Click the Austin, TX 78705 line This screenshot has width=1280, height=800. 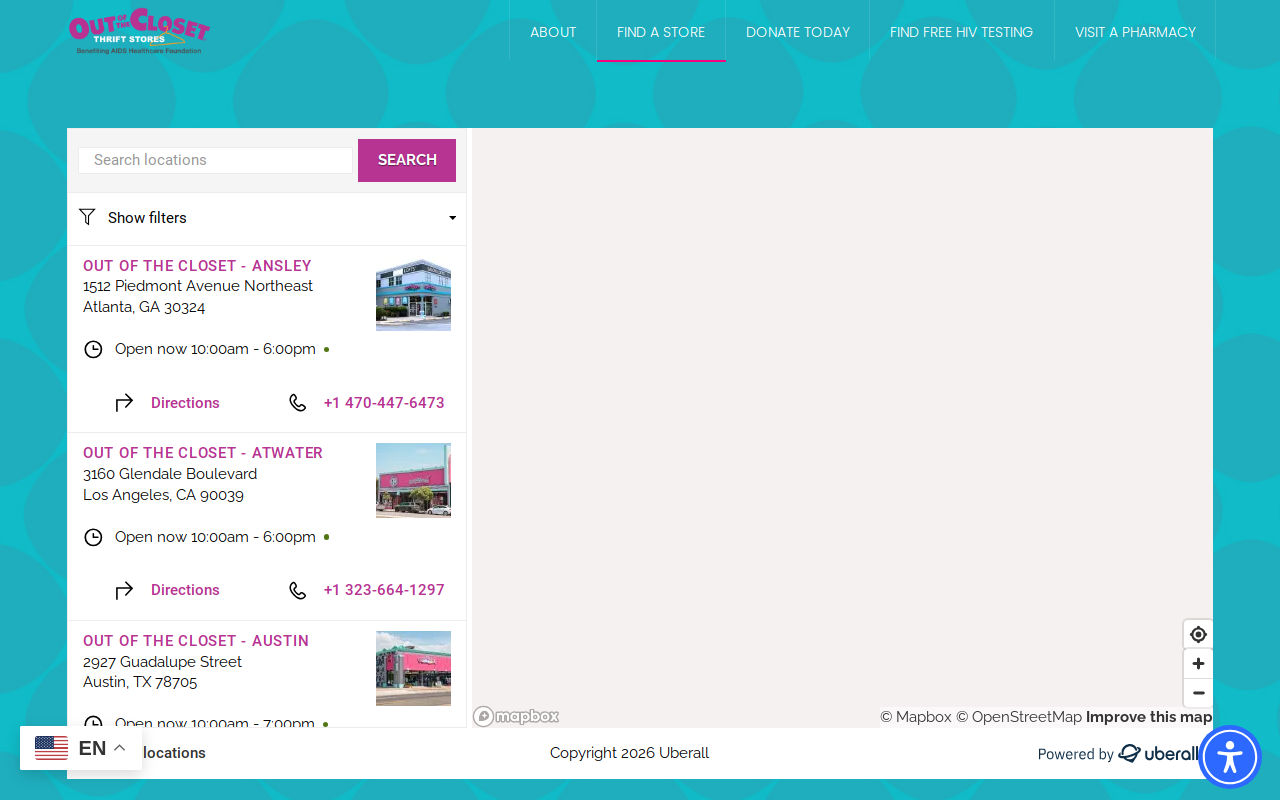pyautogui.click(x=140, y=682)
